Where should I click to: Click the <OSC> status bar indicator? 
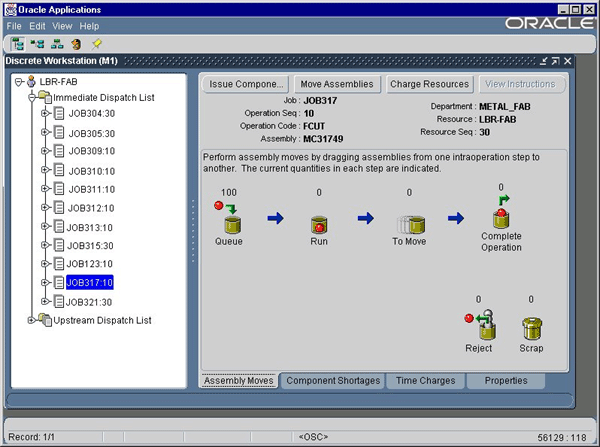click(x=313, y=437)
